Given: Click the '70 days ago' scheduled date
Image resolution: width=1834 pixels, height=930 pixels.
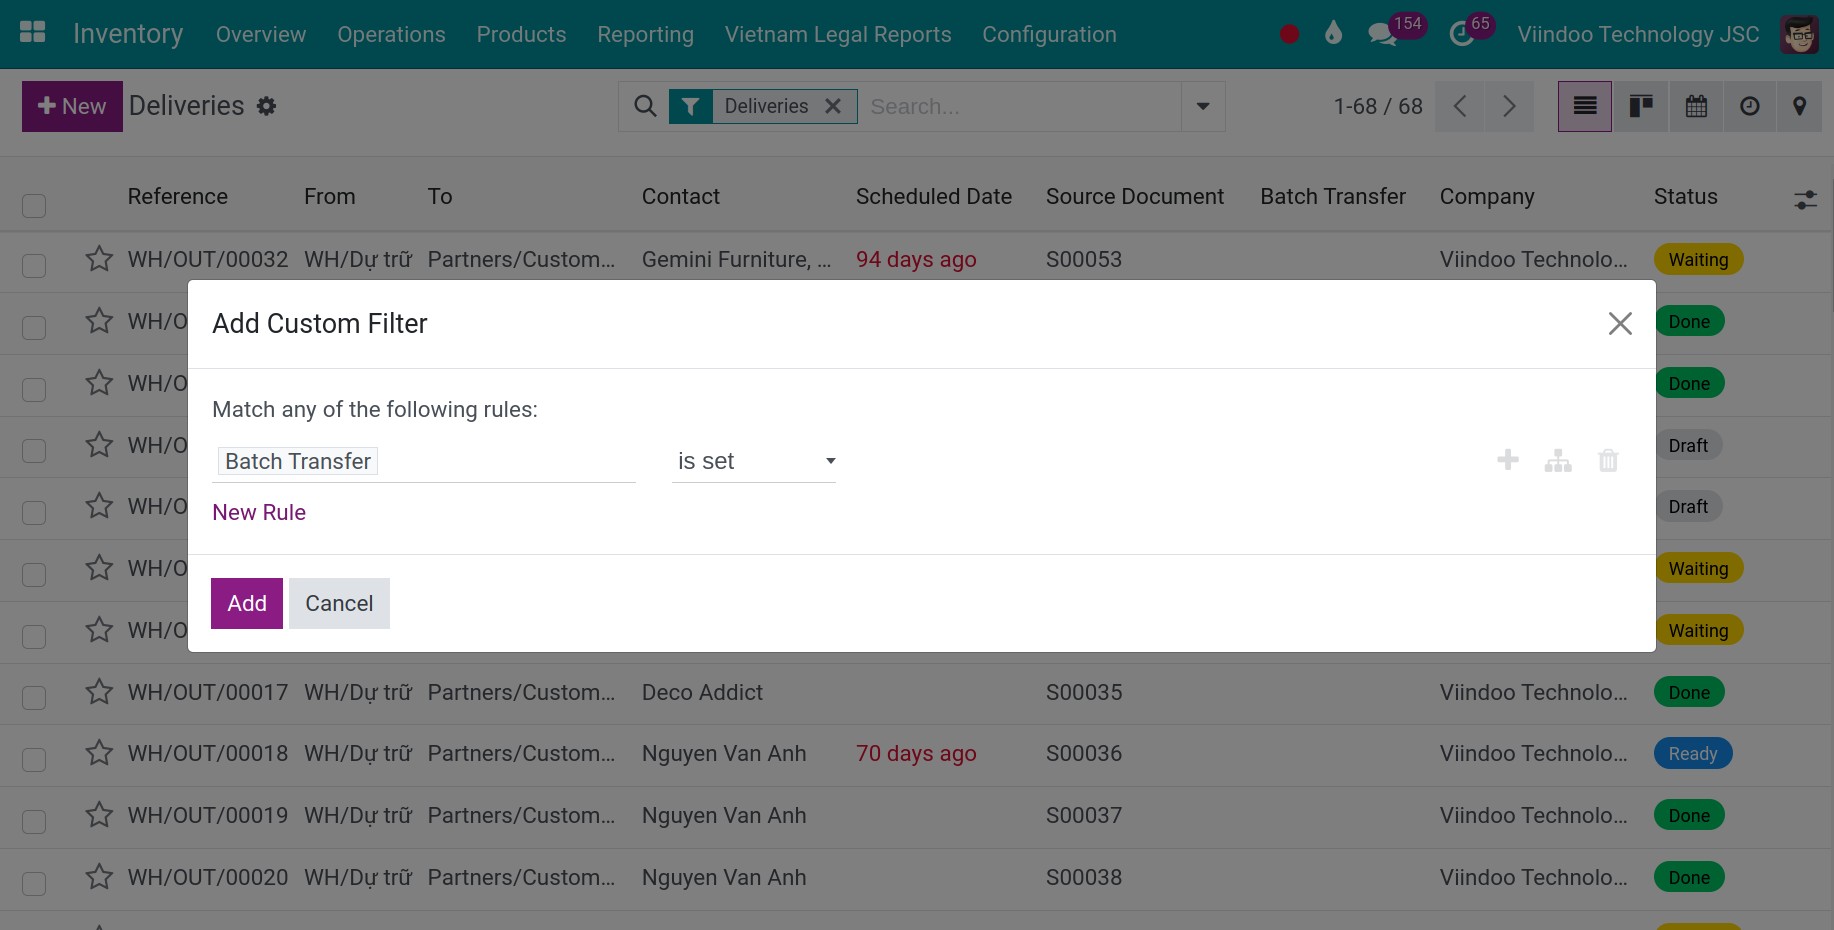Looking at the screenshot, I should tap(916, 753).
